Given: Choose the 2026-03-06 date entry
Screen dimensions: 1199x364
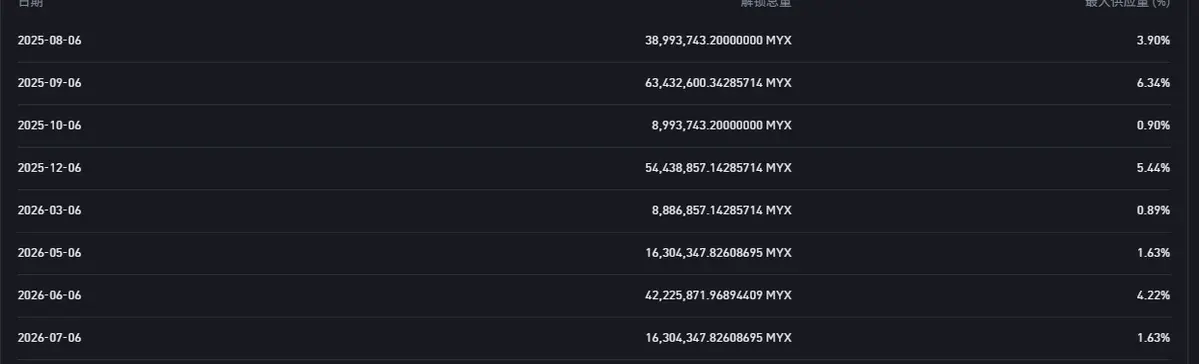Looking at the screenshot, I should [50, 210].
